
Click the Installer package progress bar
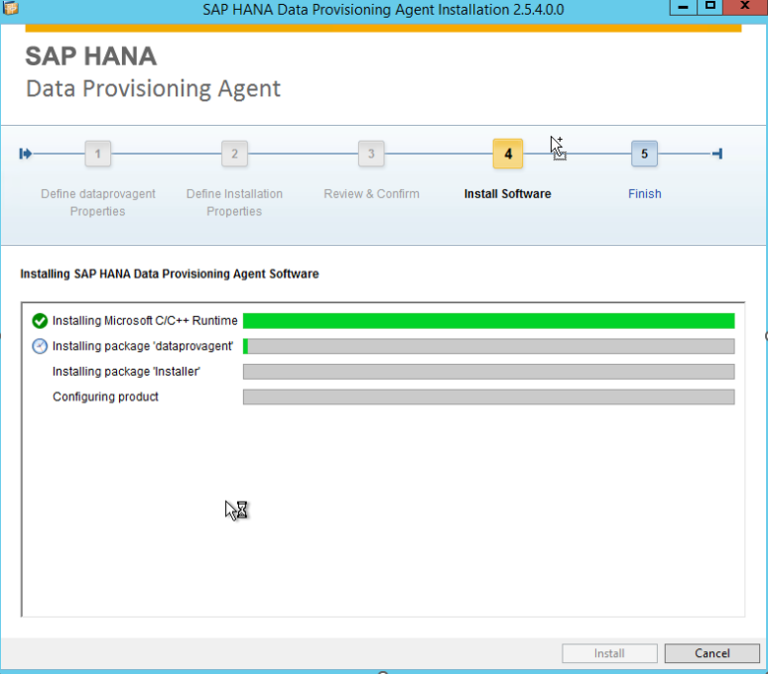click(x=489, y=372)
